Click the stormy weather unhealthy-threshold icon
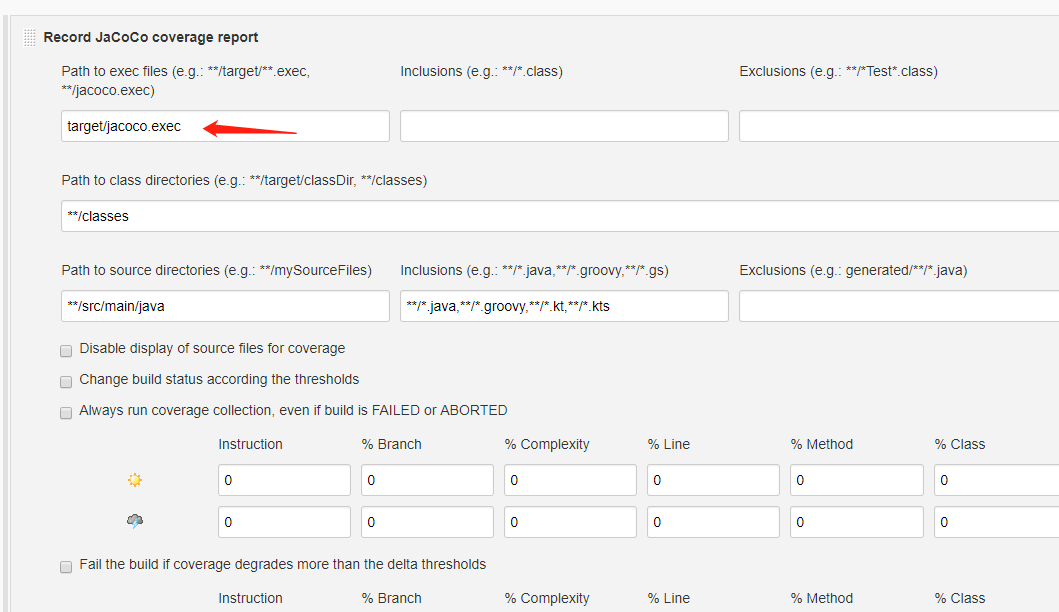 coord(134,521)
